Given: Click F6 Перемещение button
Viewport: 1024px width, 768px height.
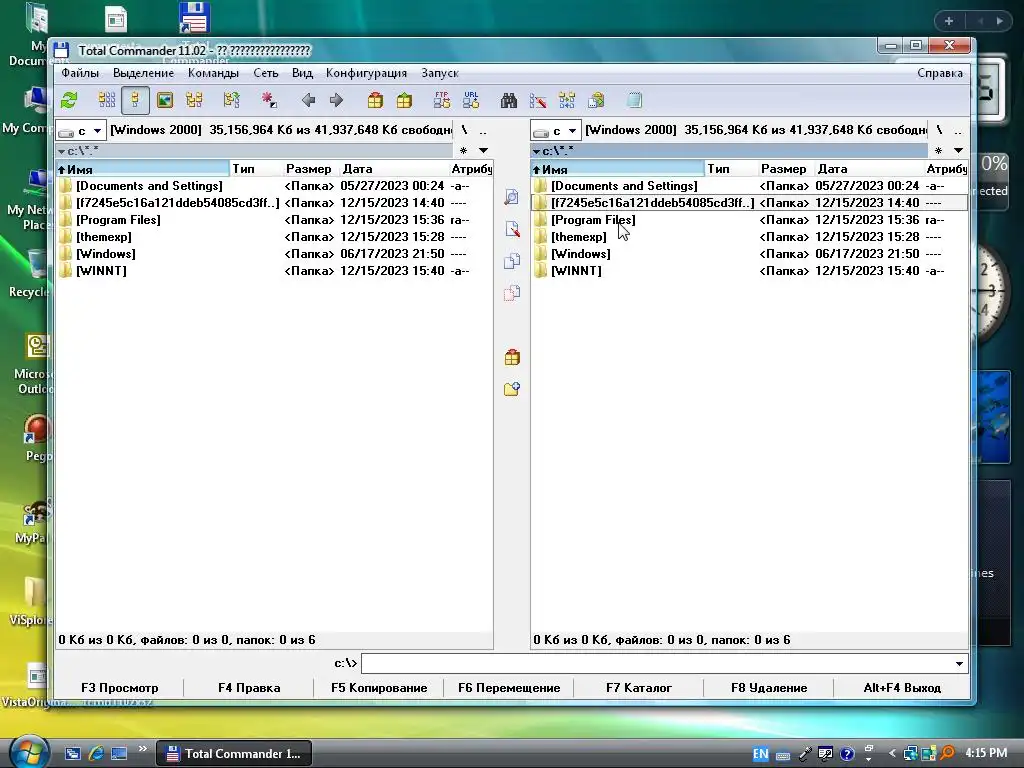Looking at the screenshot, I should 509,688.
